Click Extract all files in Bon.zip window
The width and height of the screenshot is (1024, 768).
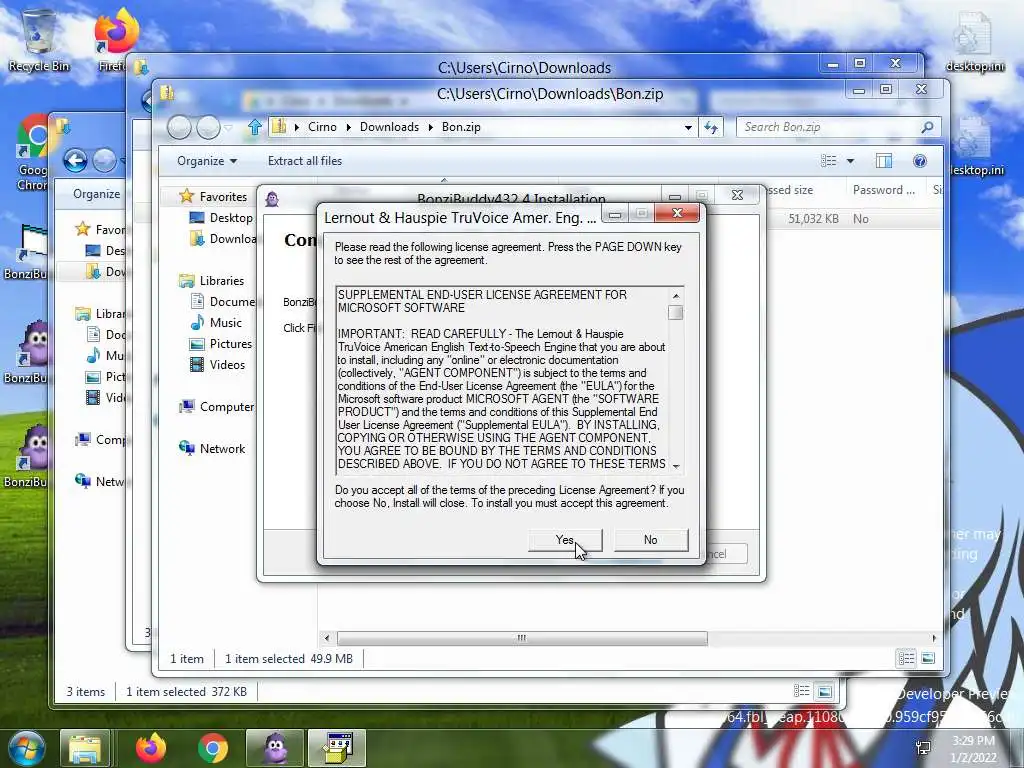(304, 161)
